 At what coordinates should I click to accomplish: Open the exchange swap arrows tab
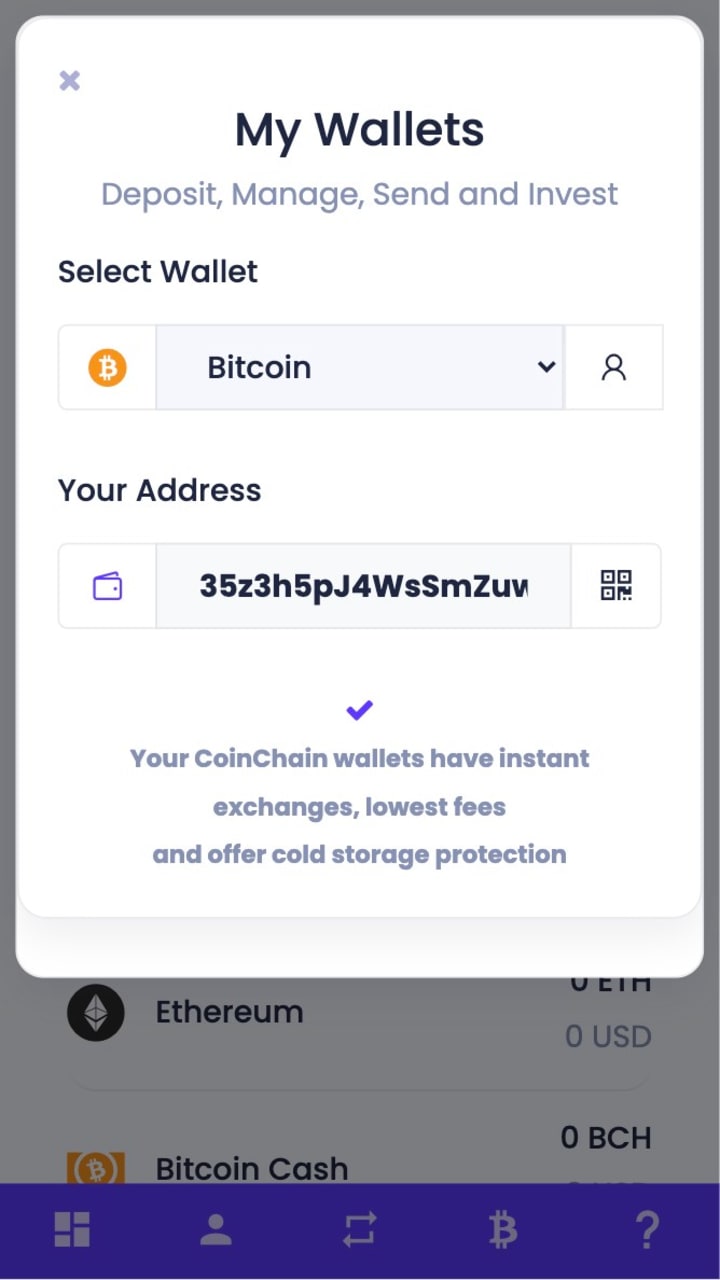tap(360, 1230)
